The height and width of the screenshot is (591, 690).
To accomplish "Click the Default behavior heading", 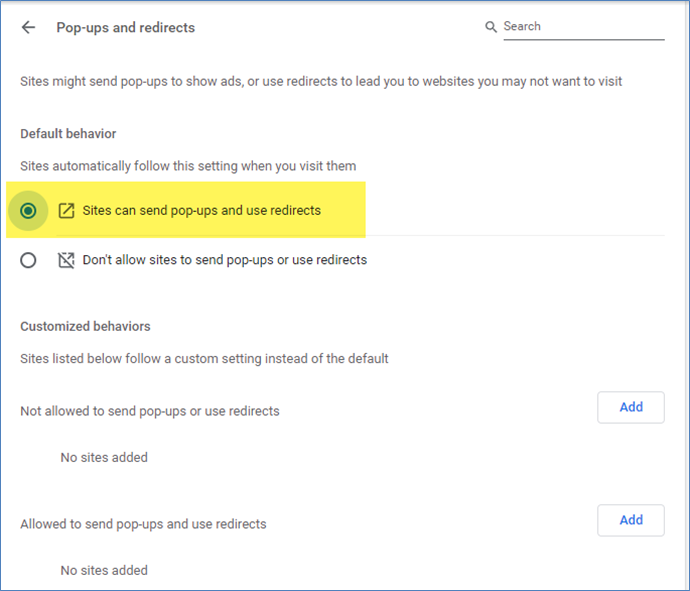I will (x=68, y=134).
